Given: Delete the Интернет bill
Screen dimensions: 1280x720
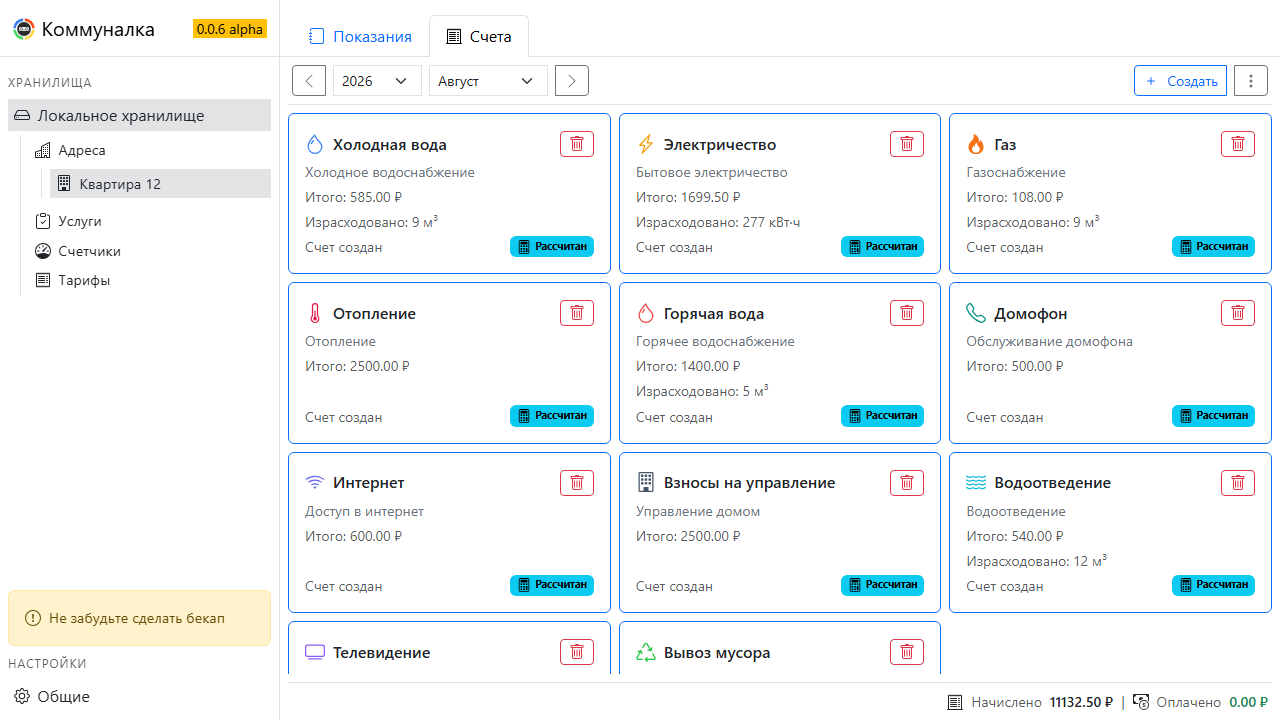Looking at the screenshot, I should (577, 483).
